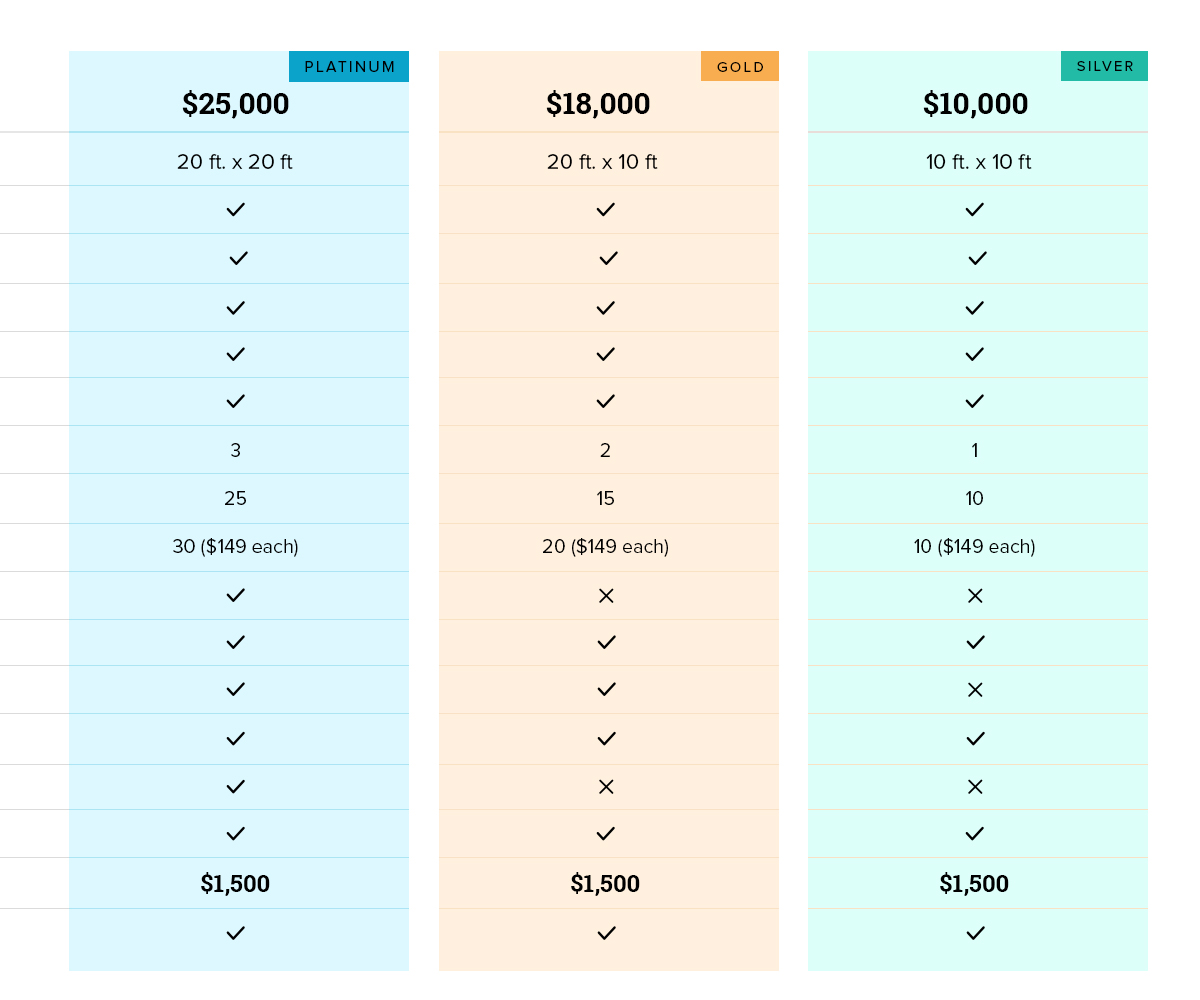Click the first X mark in Gold column

point(605,596)
